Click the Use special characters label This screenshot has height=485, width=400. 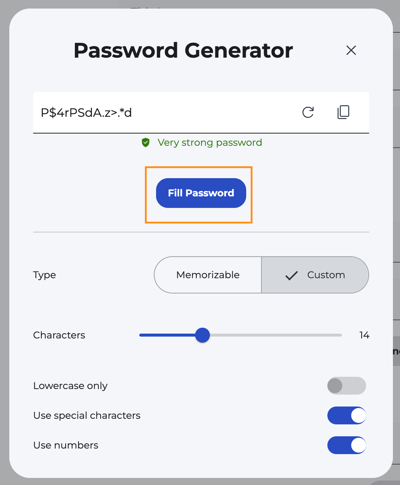pos(87,416)
